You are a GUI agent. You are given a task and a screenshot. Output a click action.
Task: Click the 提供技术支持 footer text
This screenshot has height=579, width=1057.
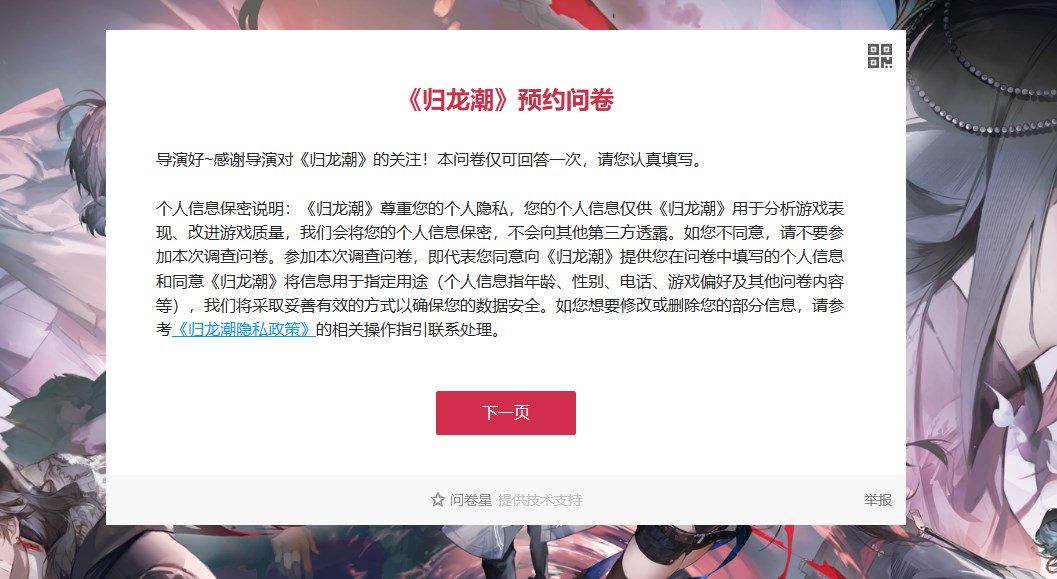540,500
